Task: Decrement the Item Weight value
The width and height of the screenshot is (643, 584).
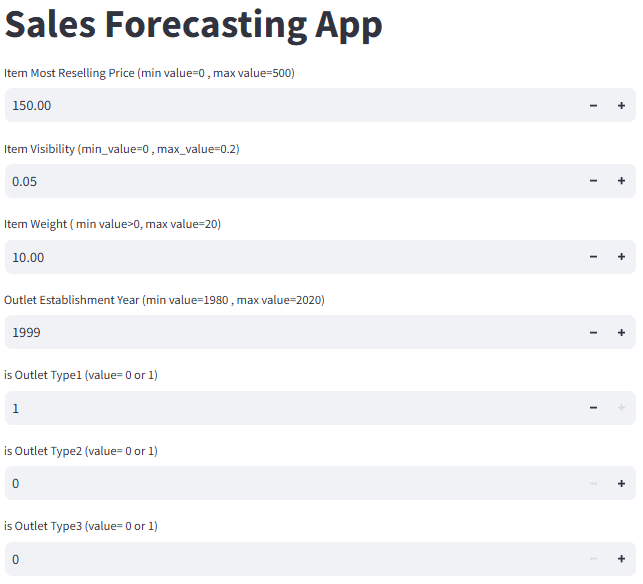Action: coord(593,257)
